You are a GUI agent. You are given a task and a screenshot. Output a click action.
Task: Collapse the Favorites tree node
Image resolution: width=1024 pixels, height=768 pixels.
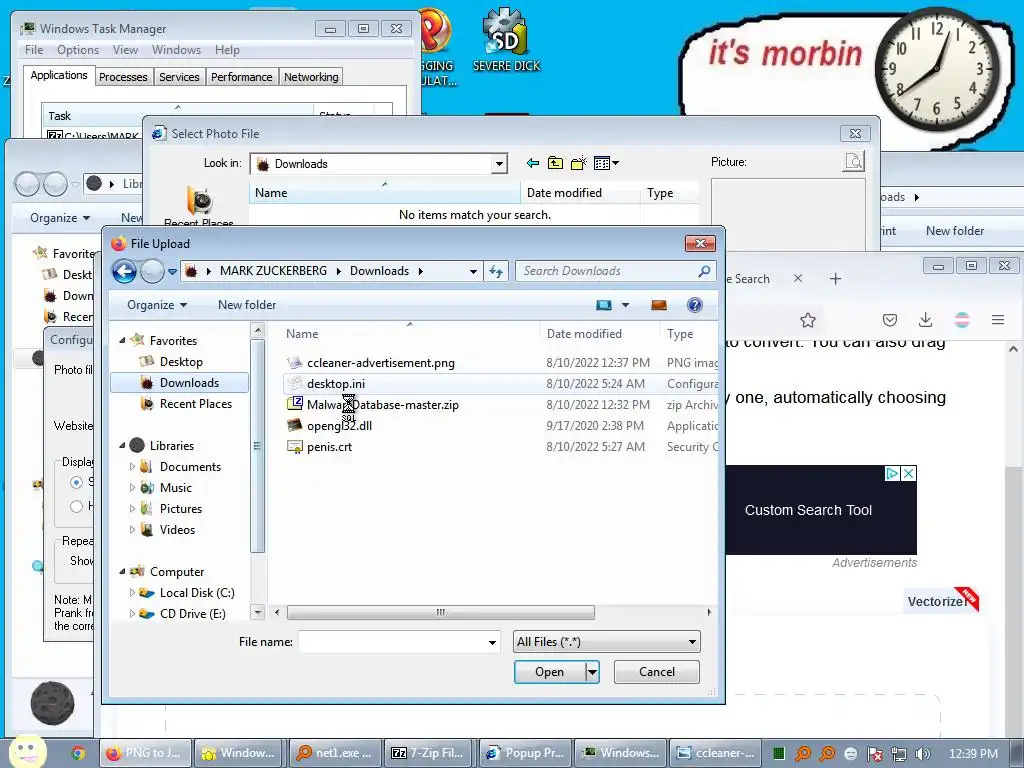(x=122, y=340)
